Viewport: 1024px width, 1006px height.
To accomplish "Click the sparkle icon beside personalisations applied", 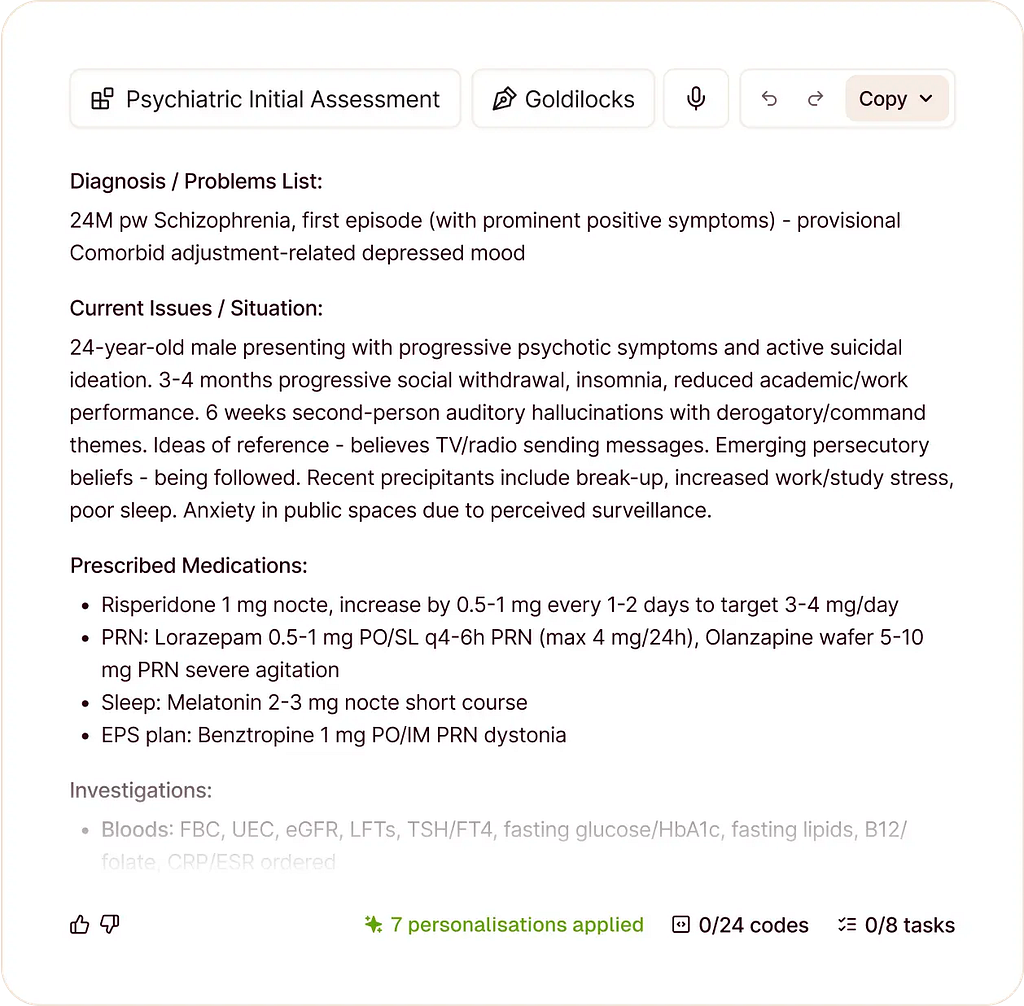I will coord(373,925).
